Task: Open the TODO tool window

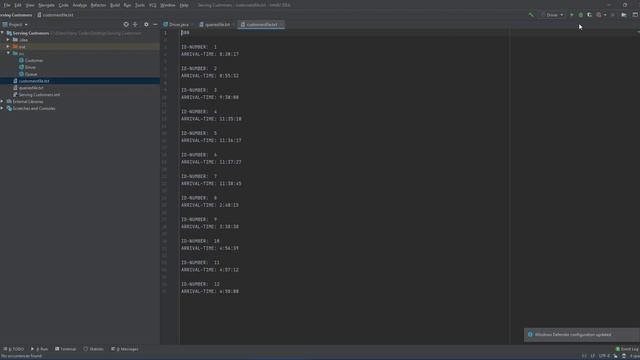Action: (13, 349)
